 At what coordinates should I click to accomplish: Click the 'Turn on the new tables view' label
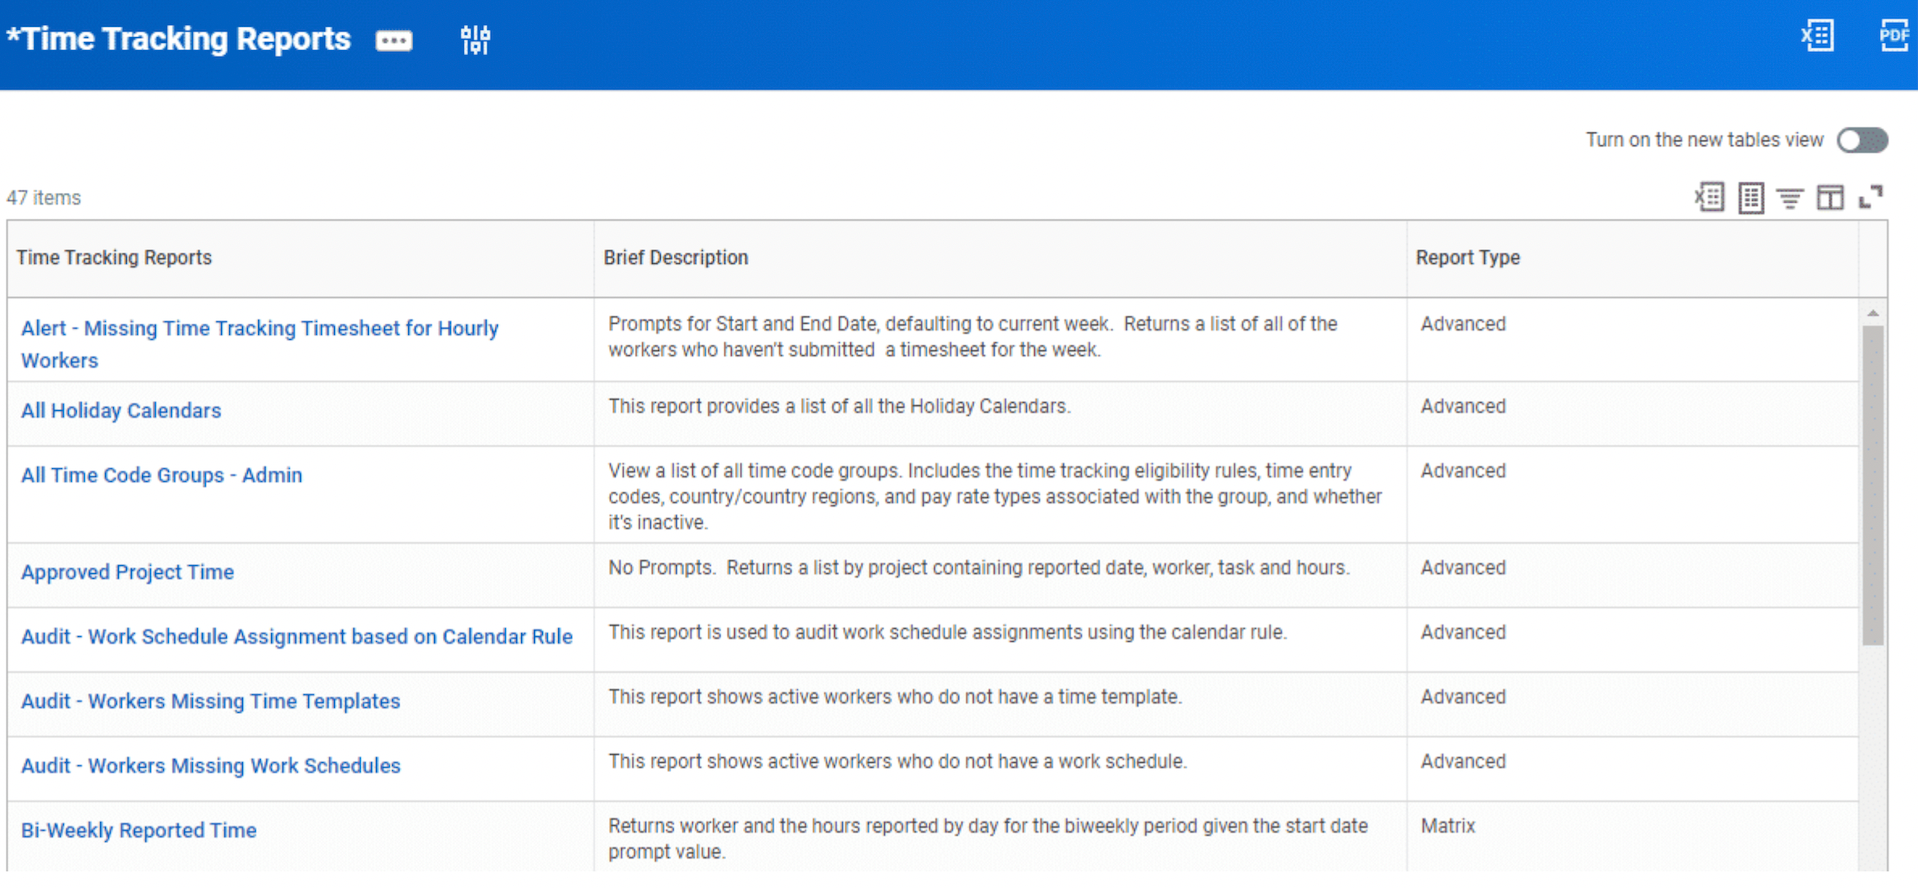click(1704, 140)
